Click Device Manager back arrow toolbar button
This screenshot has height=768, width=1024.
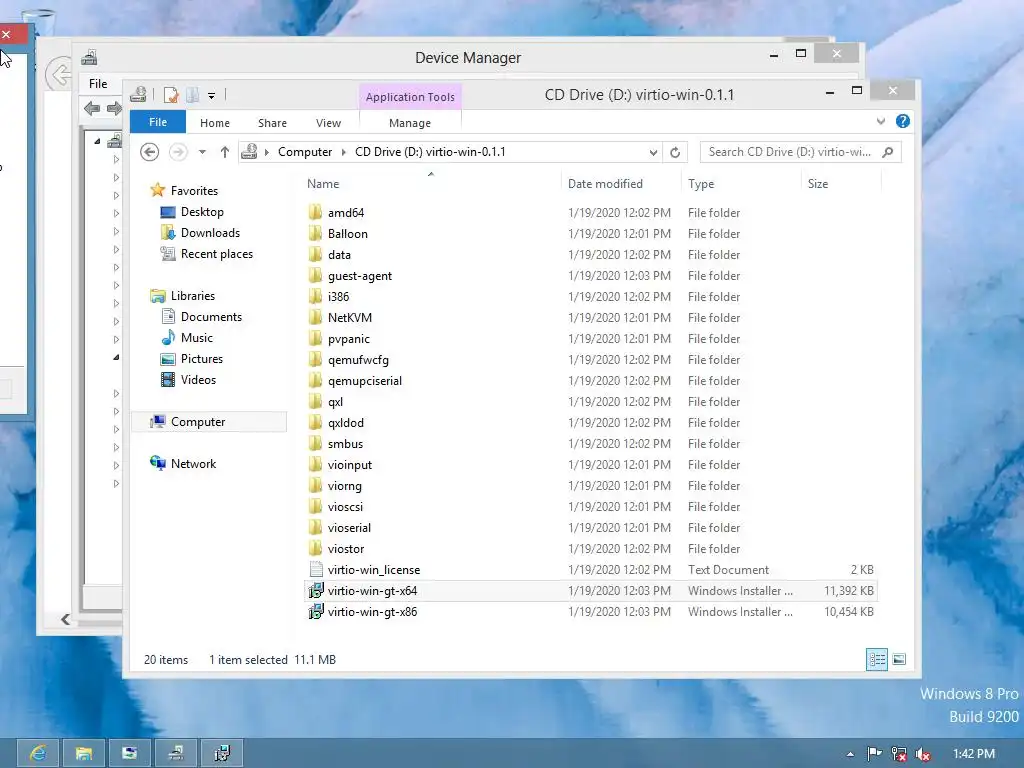(92, 108)
